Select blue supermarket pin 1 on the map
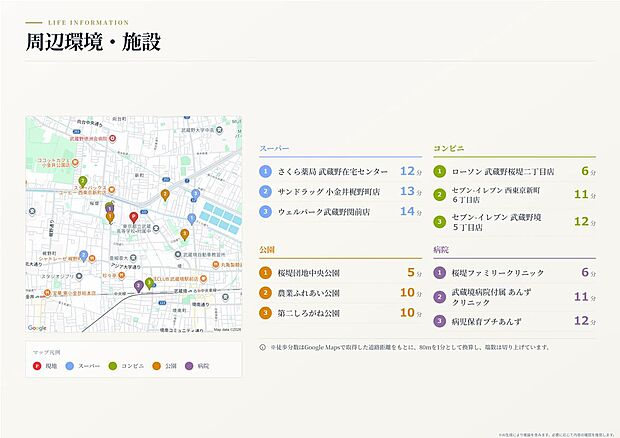620x438 pixels. point(191,219)
